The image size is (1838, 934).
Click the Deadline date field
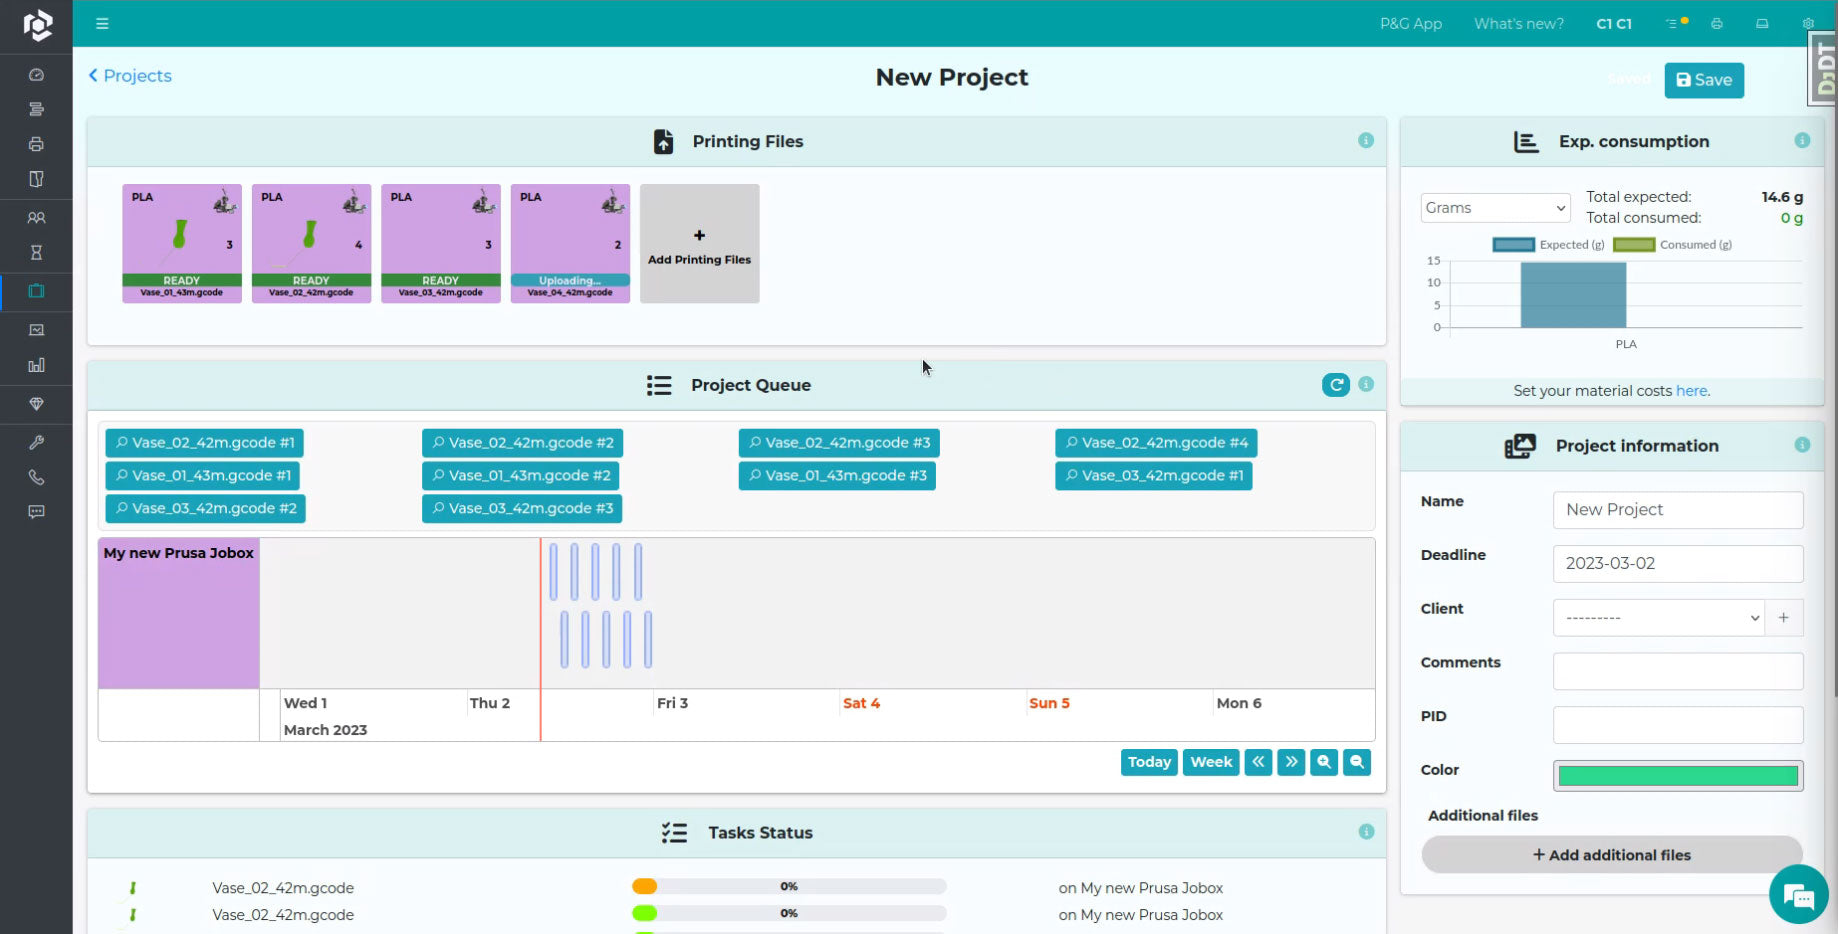coord(1678,564)
